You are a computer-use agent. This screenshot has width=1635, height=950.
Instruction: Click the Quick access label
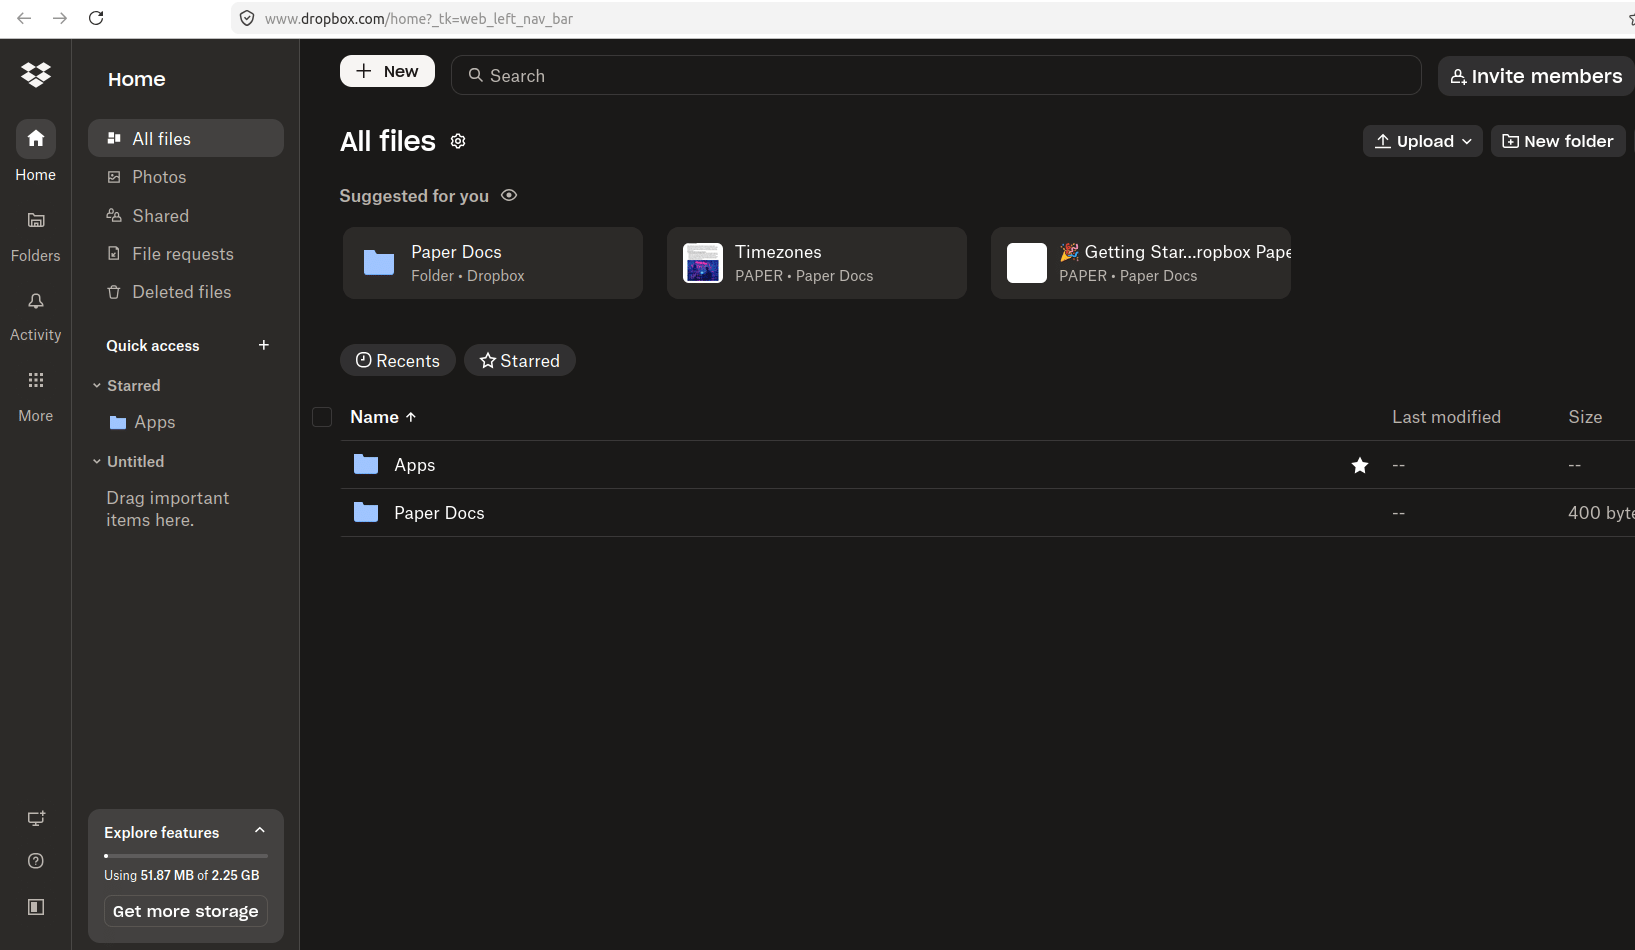coord(153,345)
